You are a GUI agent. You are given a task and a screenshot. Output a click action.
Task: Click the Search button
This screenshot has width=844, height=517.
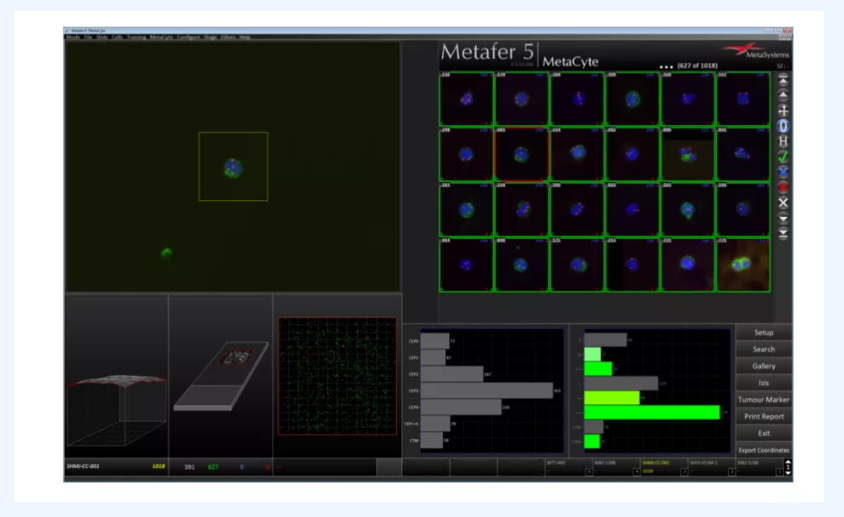763,349
